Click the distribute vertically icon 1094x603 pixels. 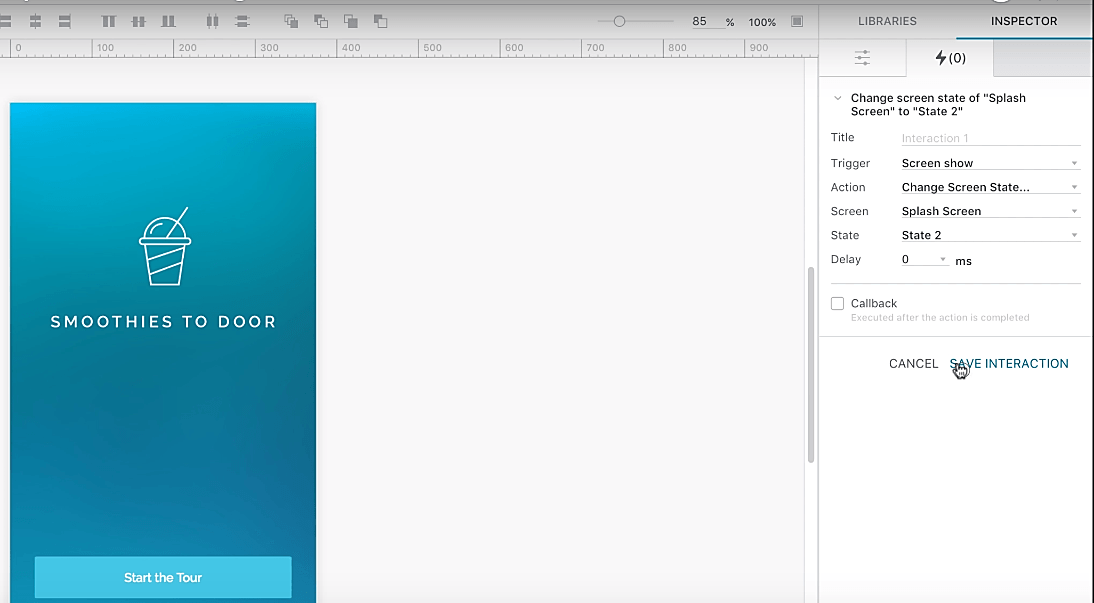pos(242,22)
